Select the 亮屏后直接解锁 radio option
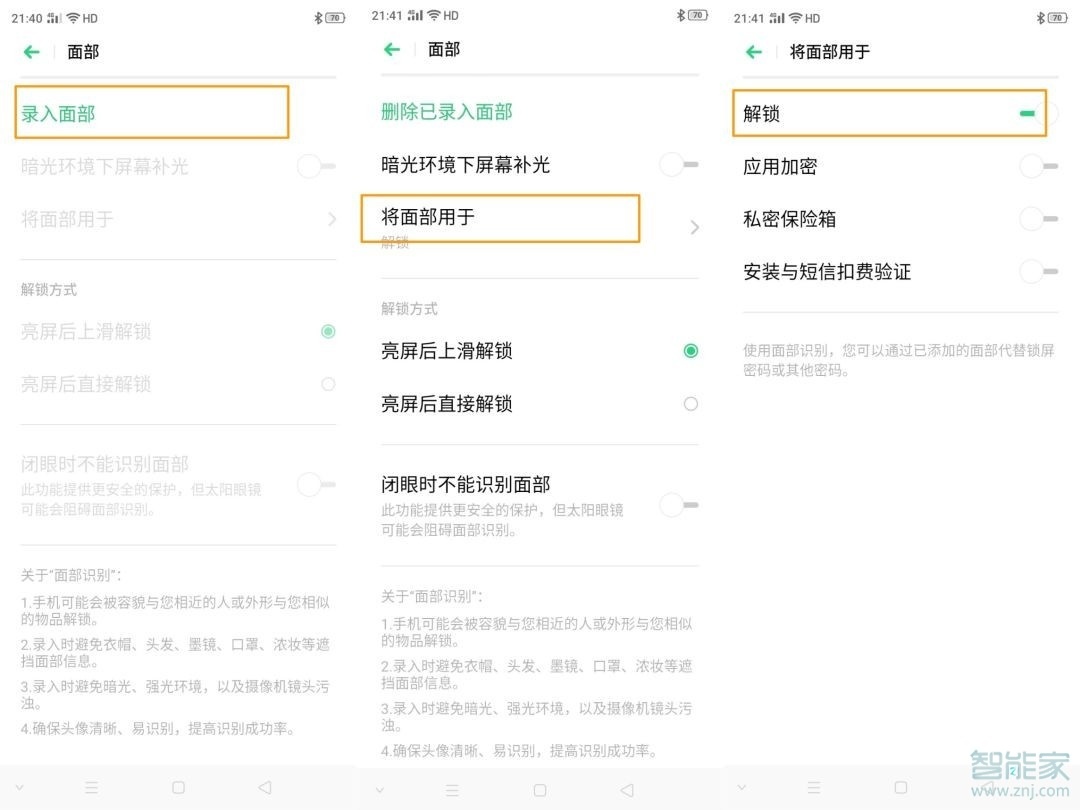 pos(690,404)
